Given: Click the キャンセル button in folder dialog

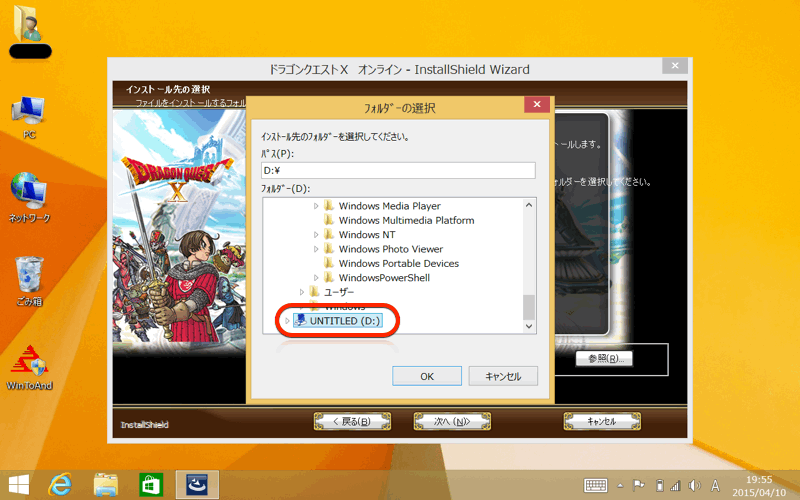Looking at the screenshot, I should click(503, 376).
